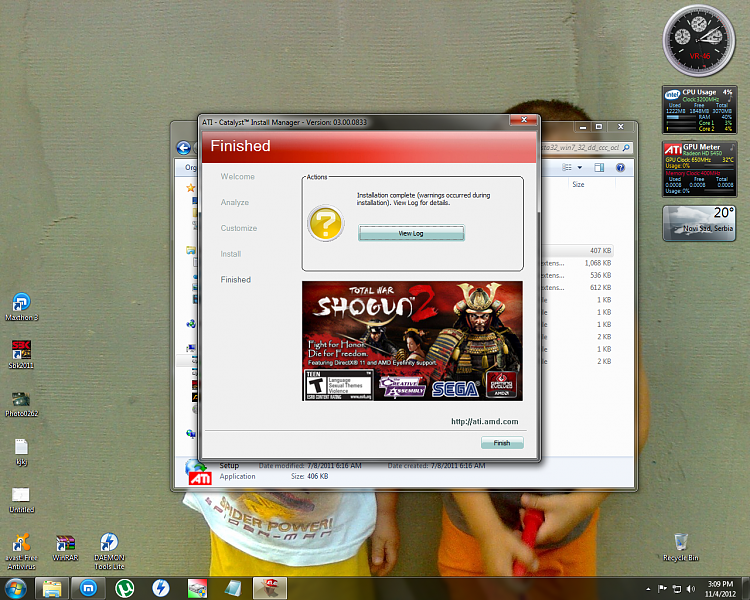This screenshot has height=600, width=750.
Task: Click the Explorer back arrow button
Action: 184,148
